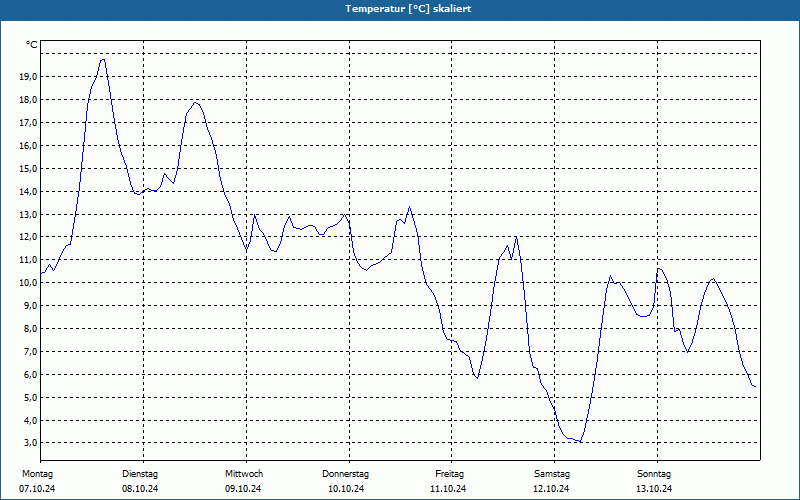Click the 10,0 y-axis label
800x500 pixels.
28,283
